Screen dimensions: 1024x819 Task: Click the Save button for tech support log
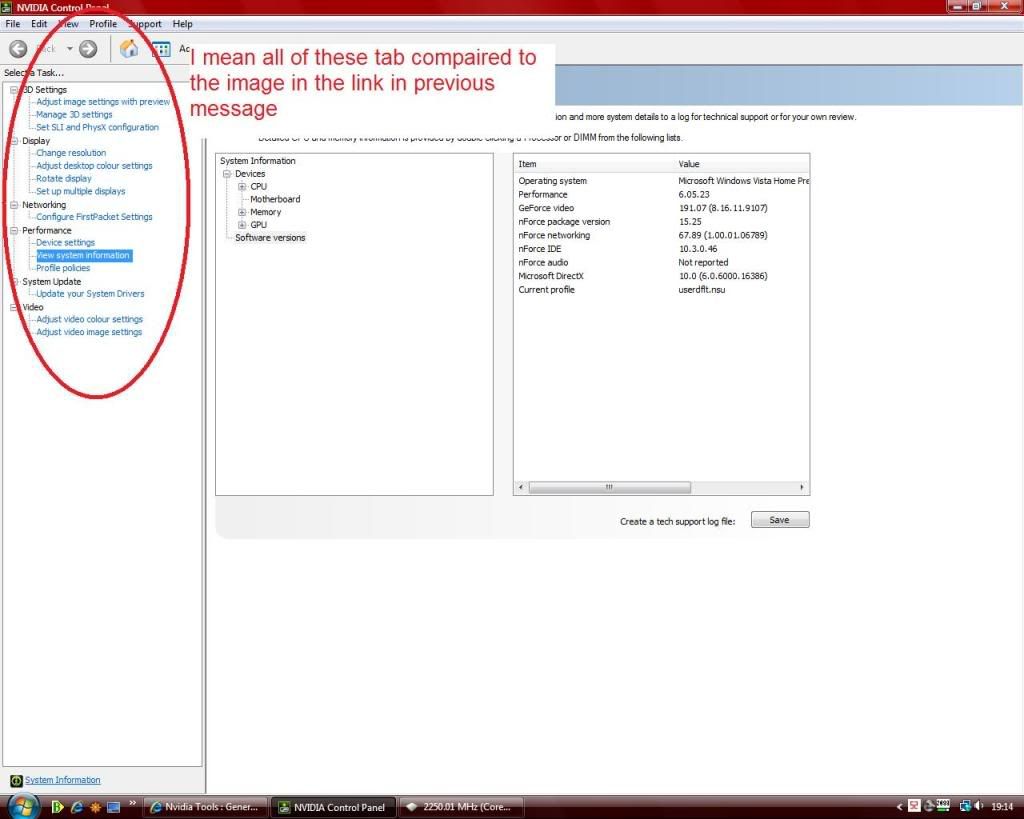[x=779, y=520]
